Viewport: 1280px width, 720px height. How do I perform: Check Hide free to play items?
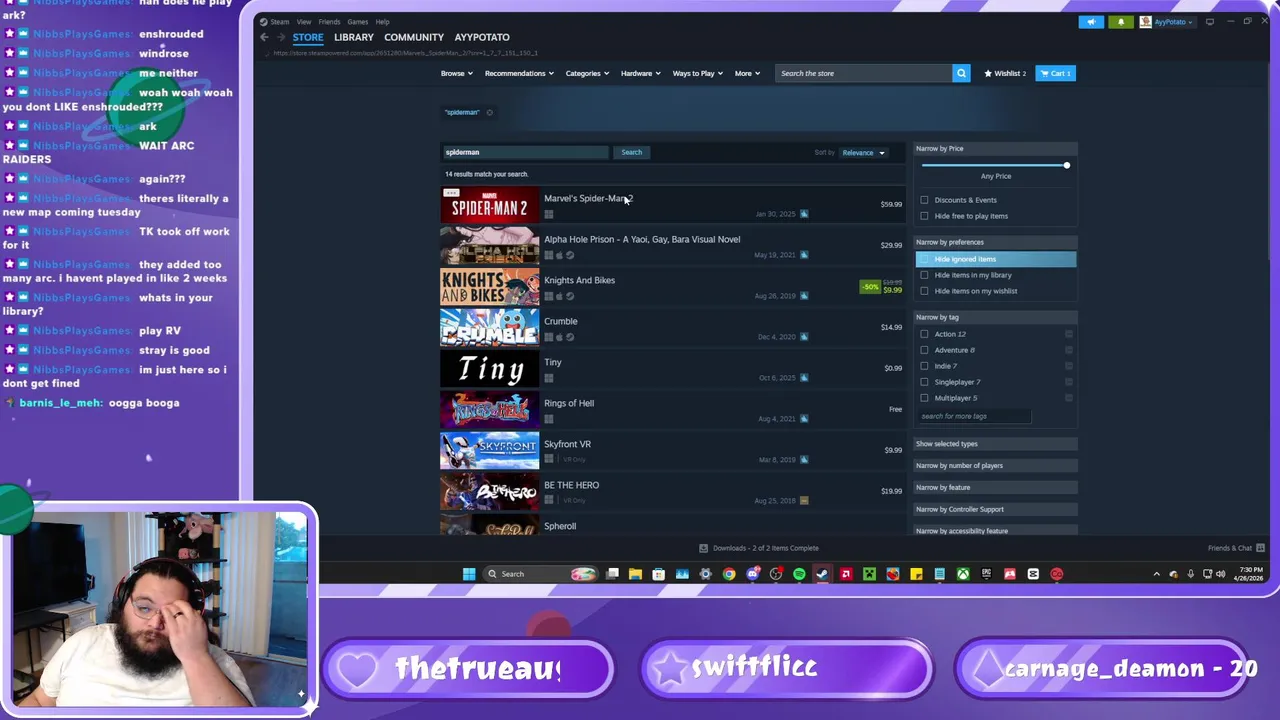tap(924, 216)
